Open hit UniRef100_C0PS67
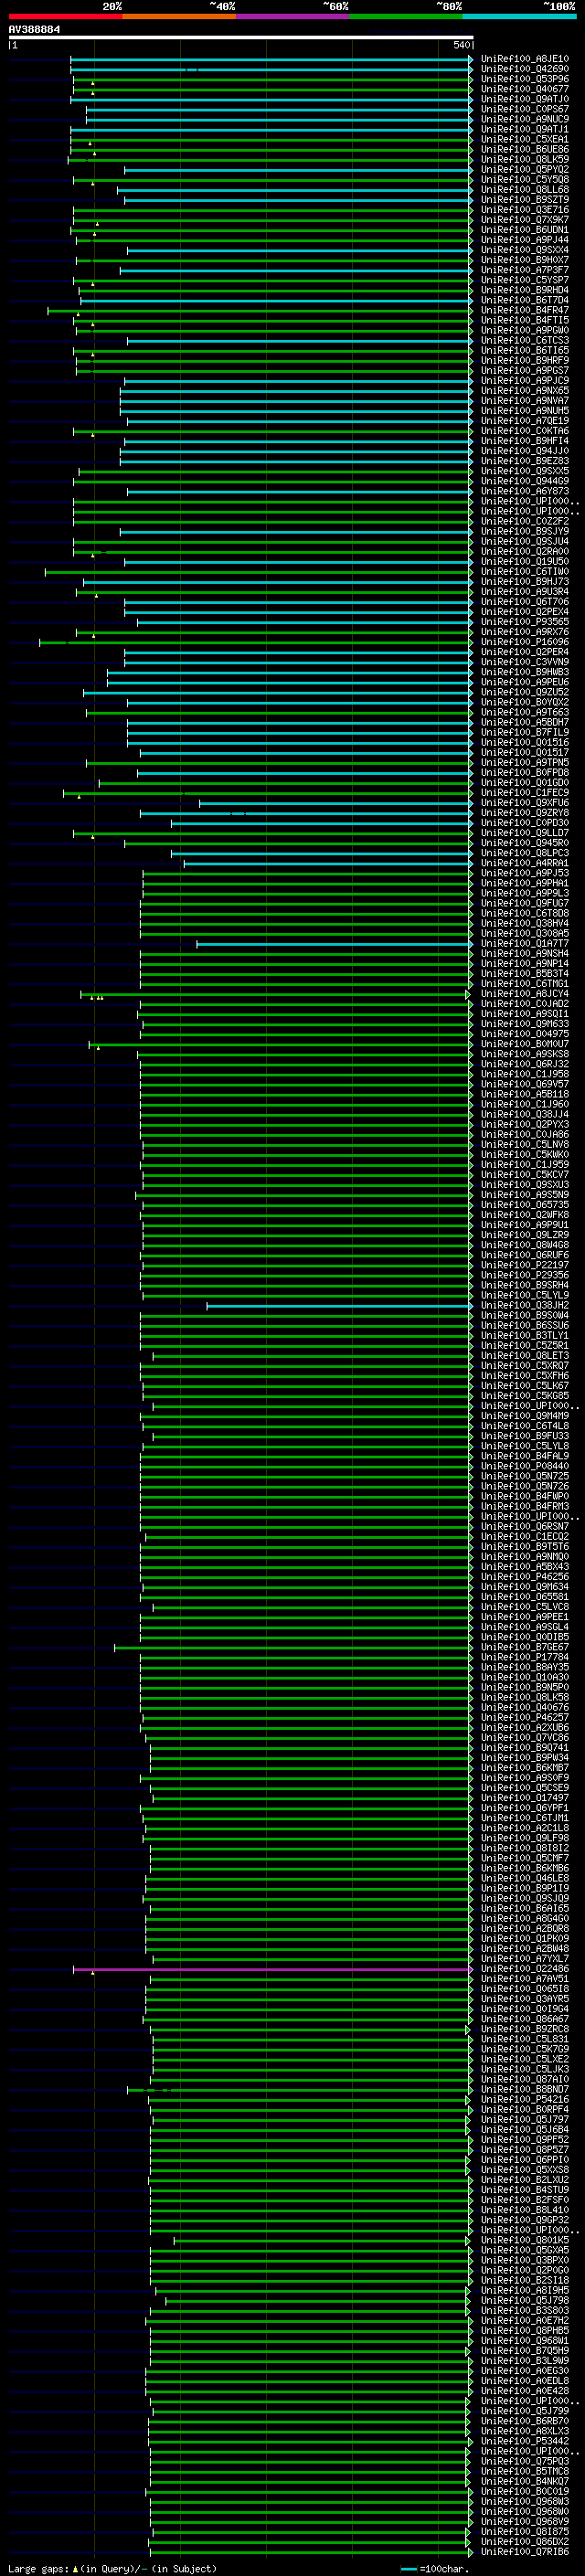Screen dimensions: 585x2576 tap(525, 109)
